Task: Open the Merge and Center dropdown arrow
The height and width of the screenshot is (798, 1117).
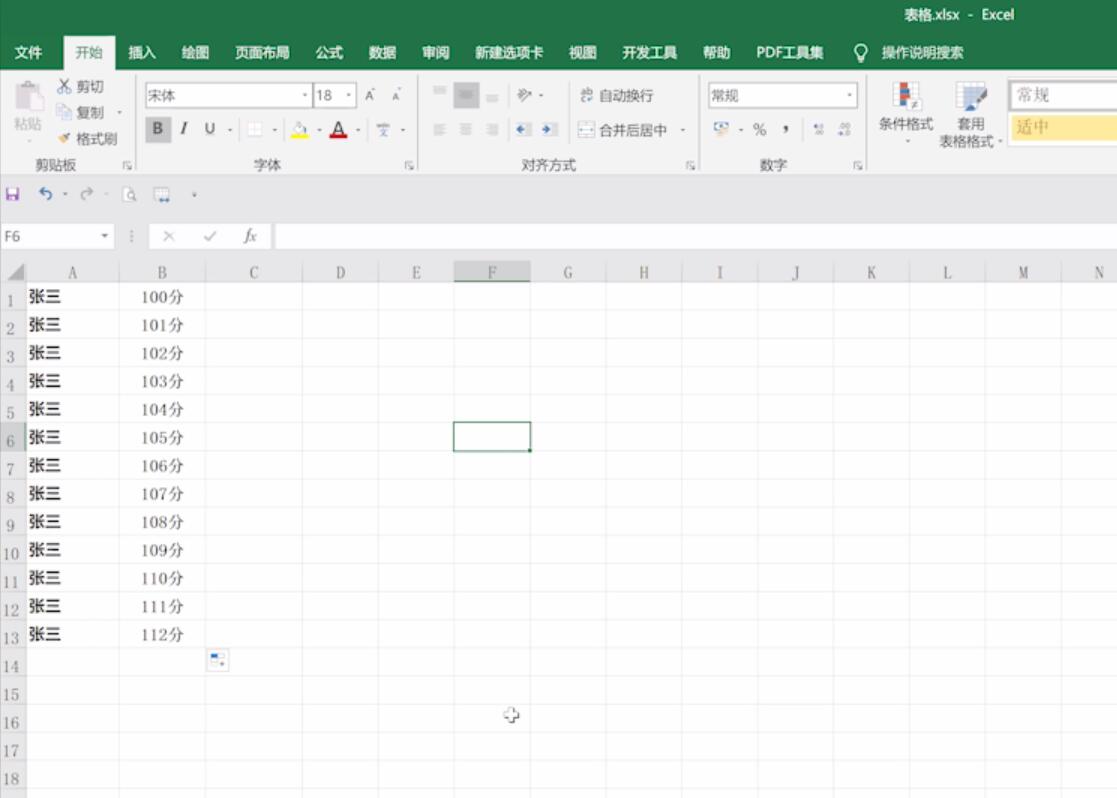Action: coord(682,130)
